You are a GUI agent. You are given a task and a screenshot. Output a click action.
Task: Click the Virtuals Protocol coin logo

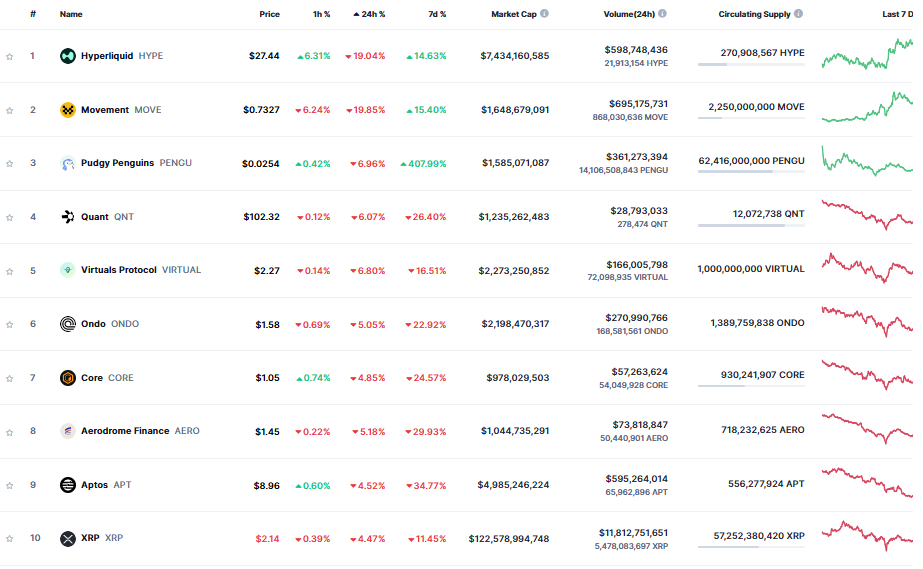pyautogui.click(x=68, y=270)
